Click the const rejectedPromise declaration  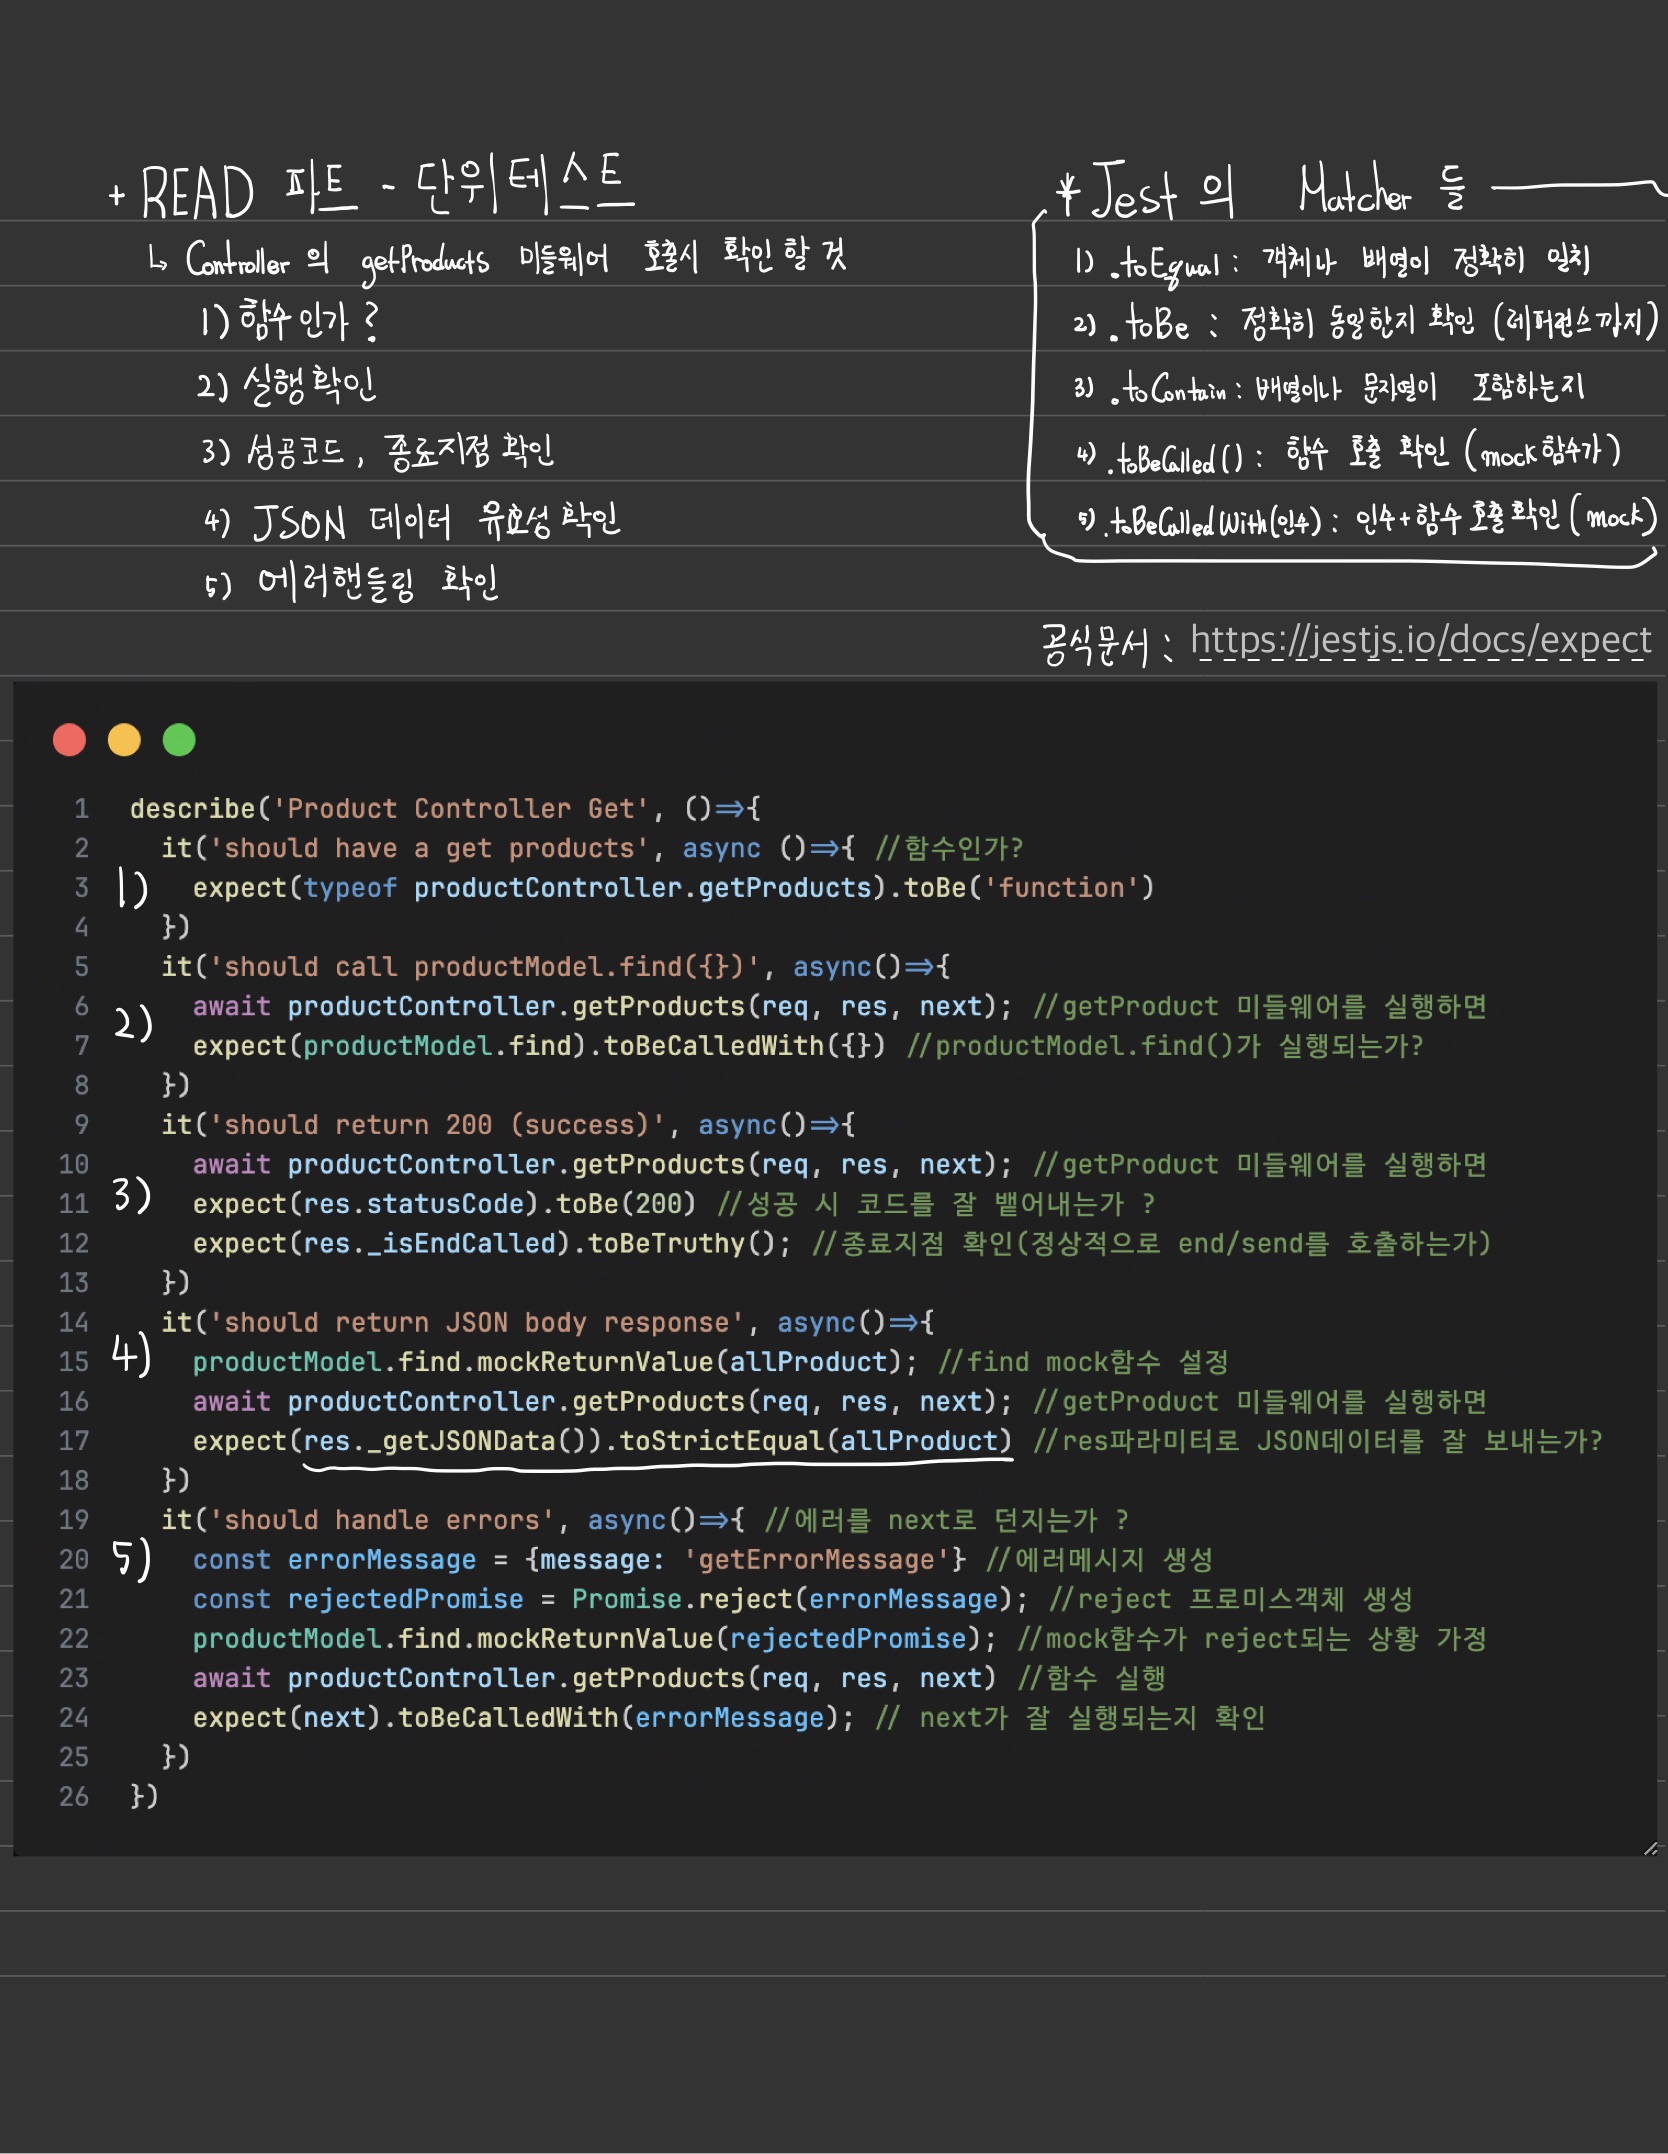610,1599
